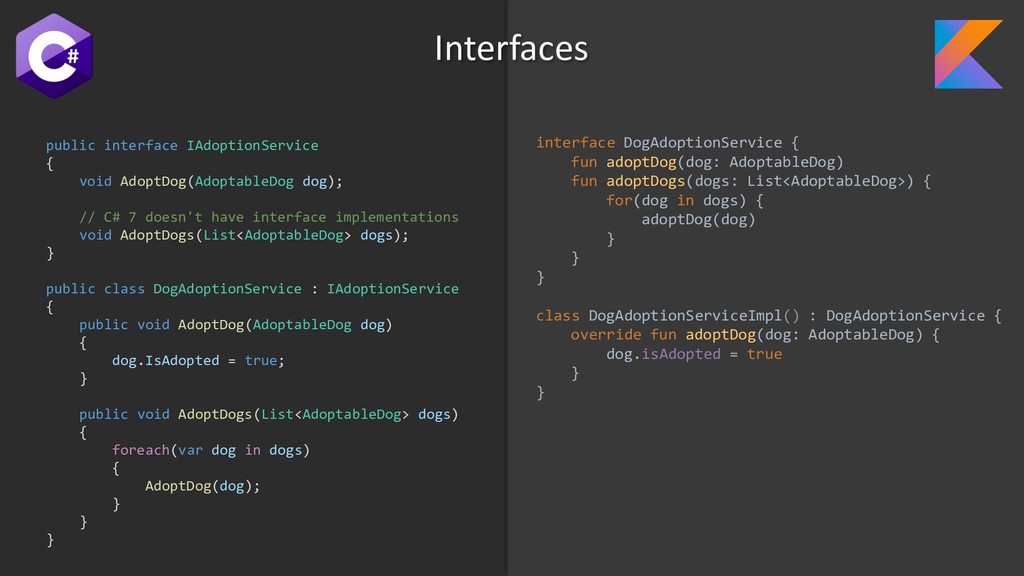Click Kotlin line 'fun adoptDogs(dogs: List<AdoptableDog>) {'
Viewport: 1024px width, 576px height.
[x=751, y=181]
